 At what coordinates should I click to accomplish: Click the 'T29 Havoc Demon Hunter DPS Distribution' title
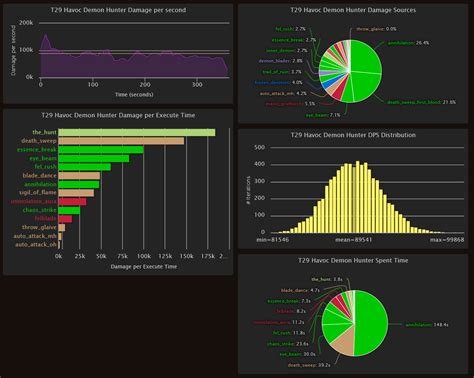(353, 135)
